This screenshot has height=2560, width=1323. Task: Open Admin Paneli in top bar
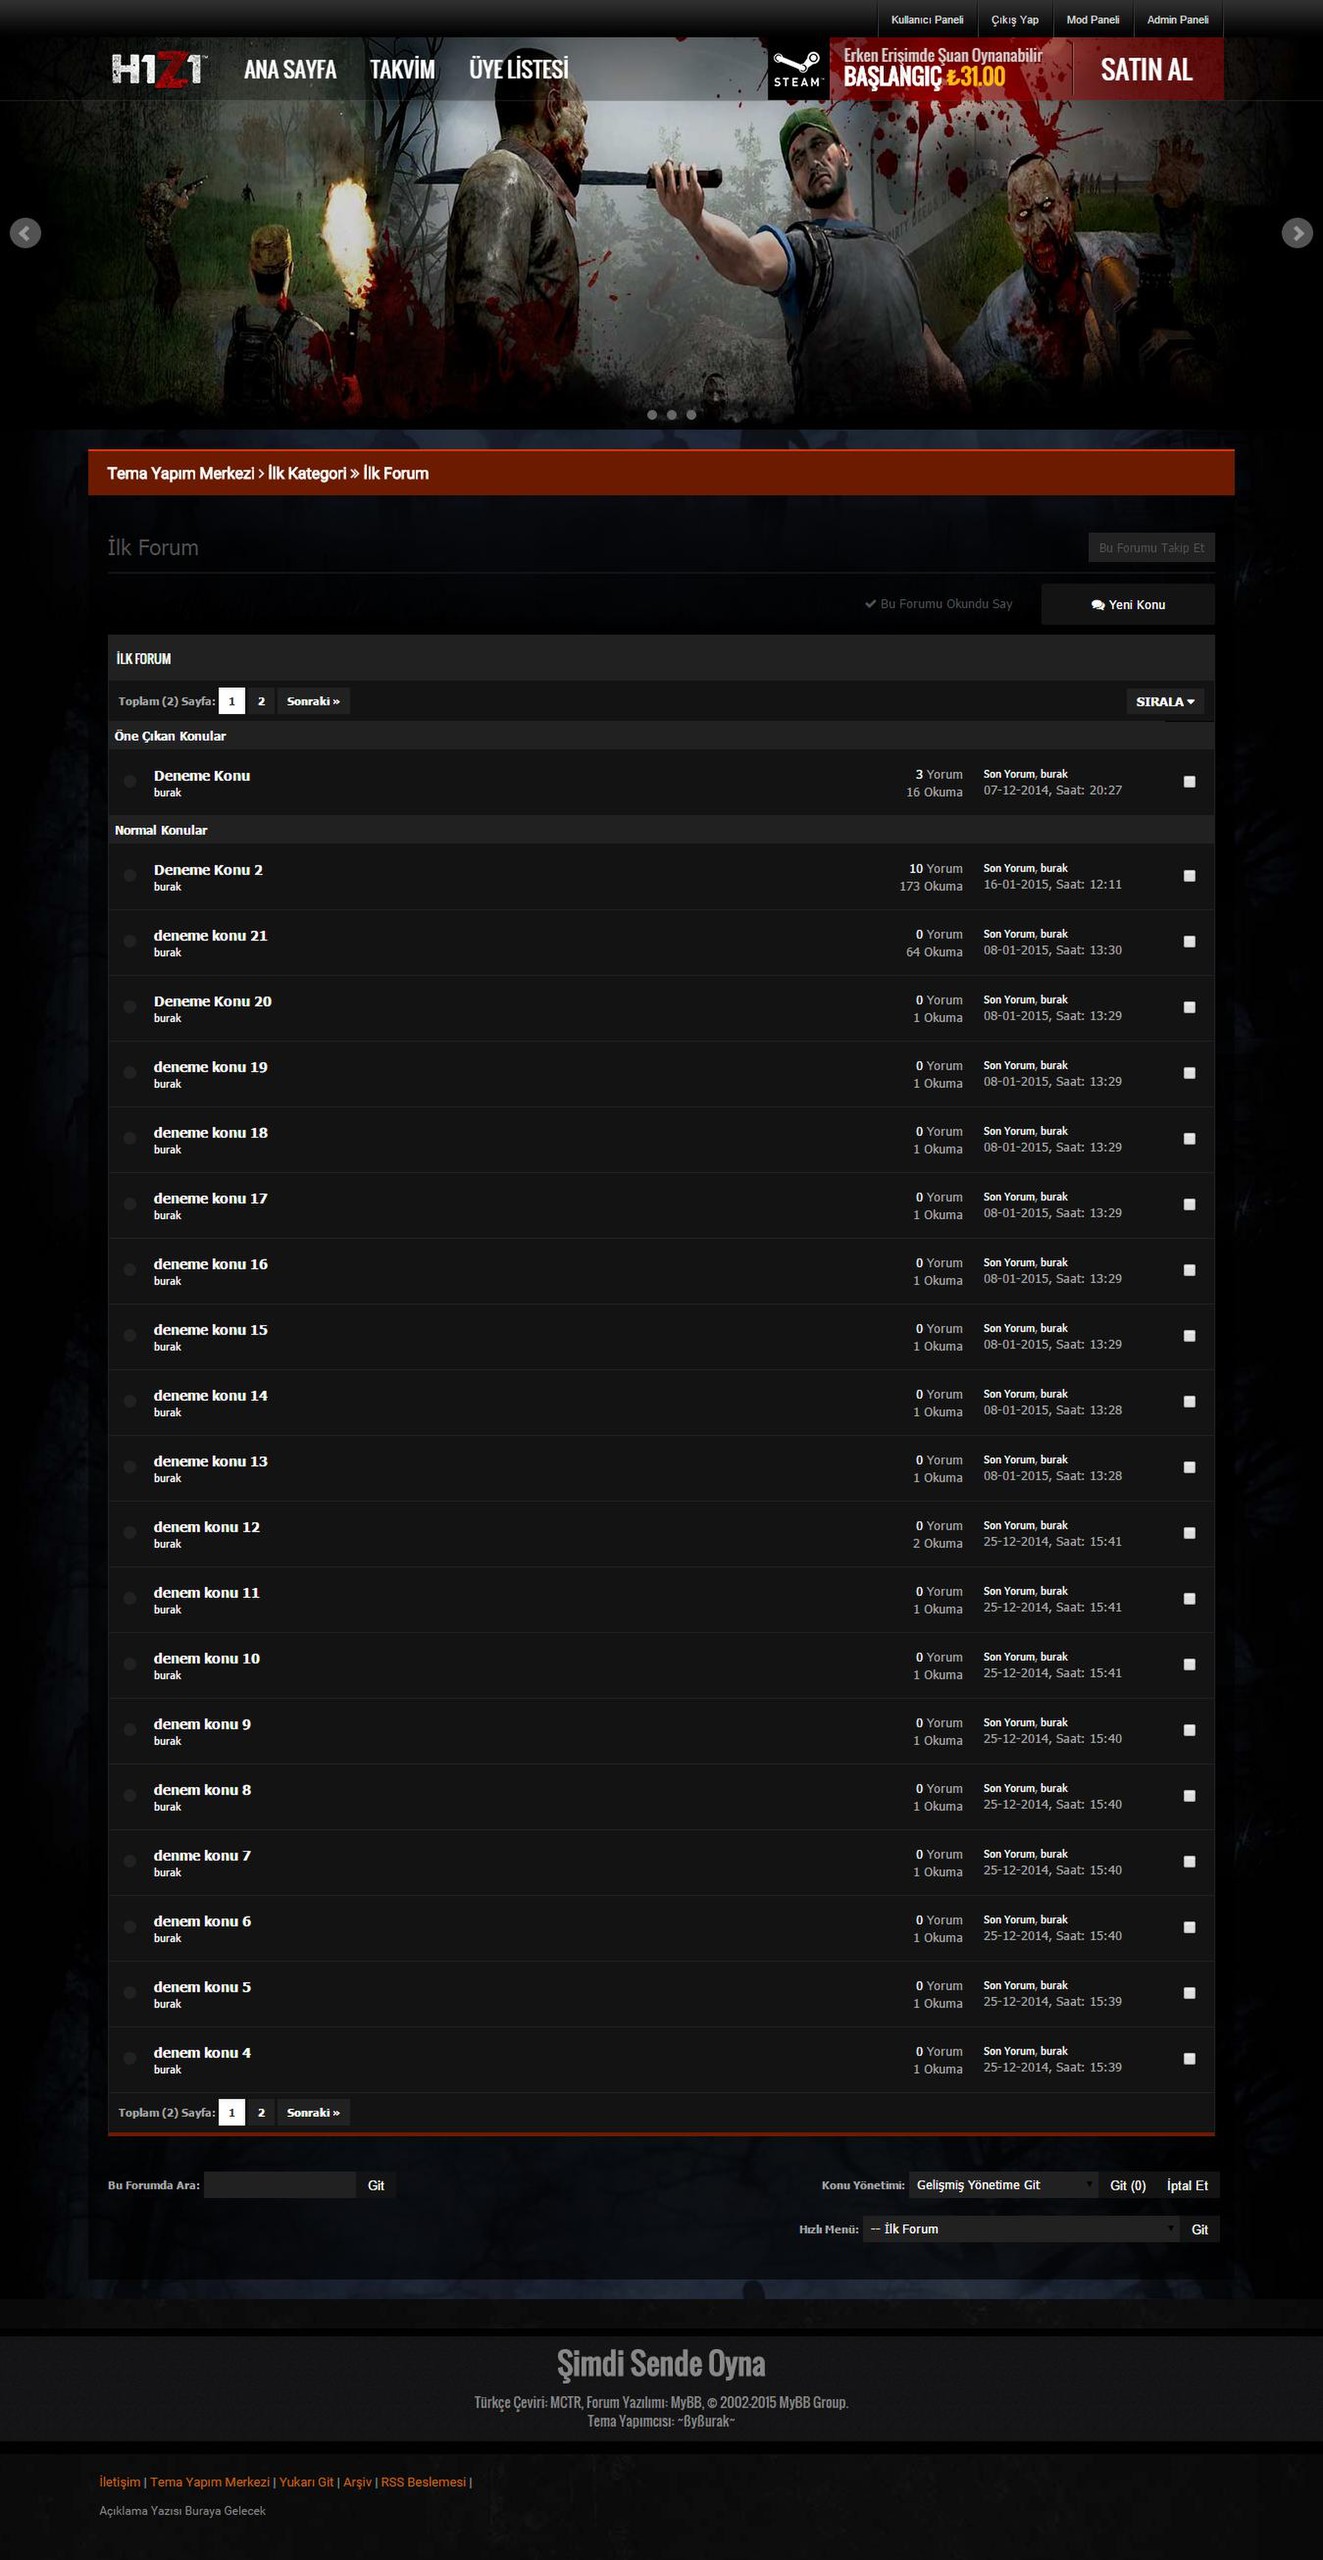[1178, 20]
